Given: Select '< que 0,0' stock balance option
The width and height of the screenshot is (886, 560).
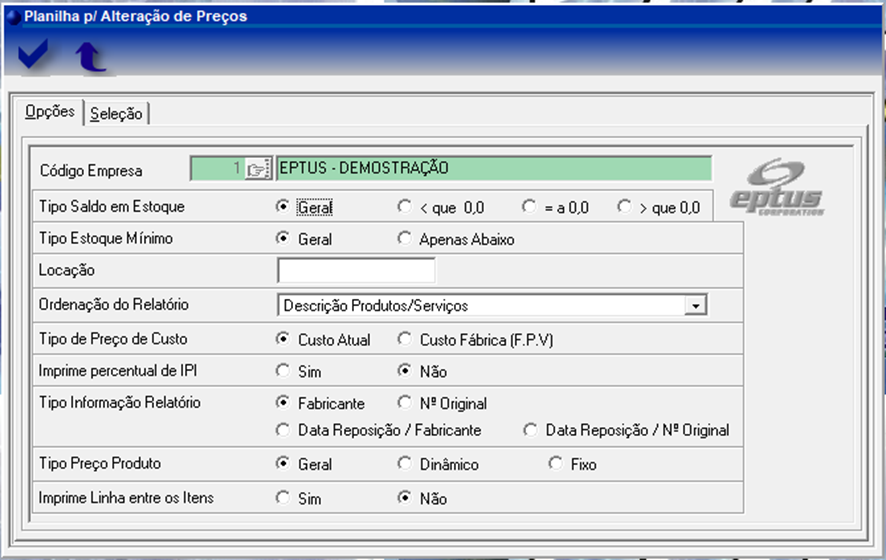Looking at the screenshot, I should point(404,207).
